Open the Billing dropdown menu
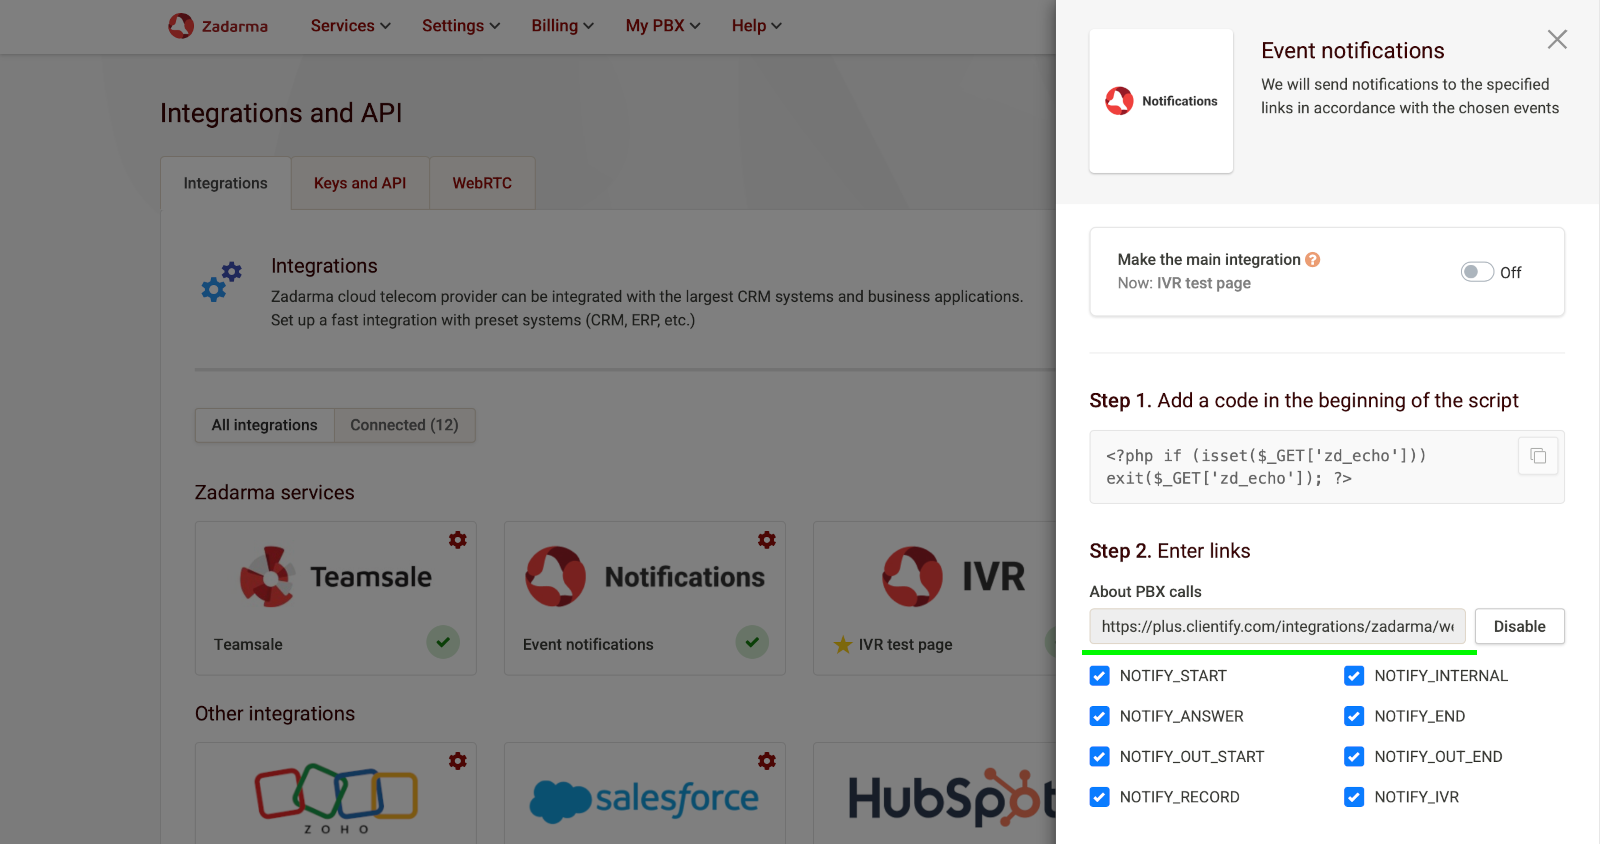Image resolution: width=1600 pixels, height=844 pixels. point(562,26)
